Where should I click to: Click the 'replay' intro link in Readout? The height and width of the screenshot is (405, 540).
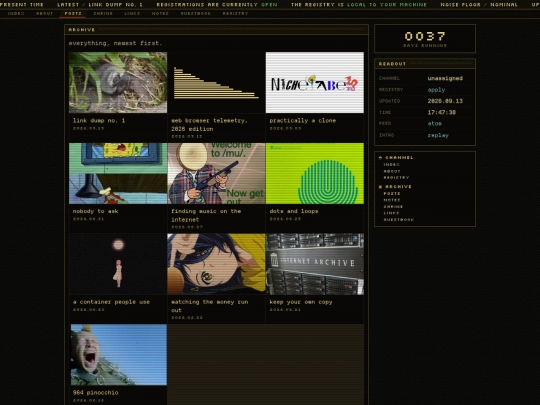click(x=438, y=135)
